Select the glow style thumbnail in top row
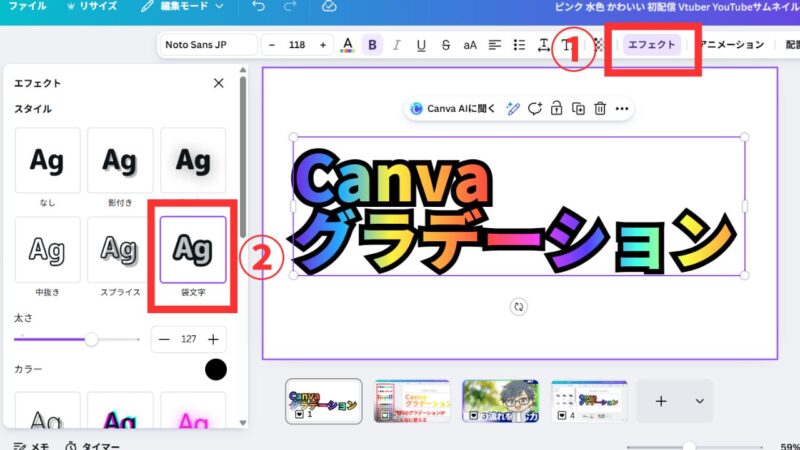 (193, 161)
